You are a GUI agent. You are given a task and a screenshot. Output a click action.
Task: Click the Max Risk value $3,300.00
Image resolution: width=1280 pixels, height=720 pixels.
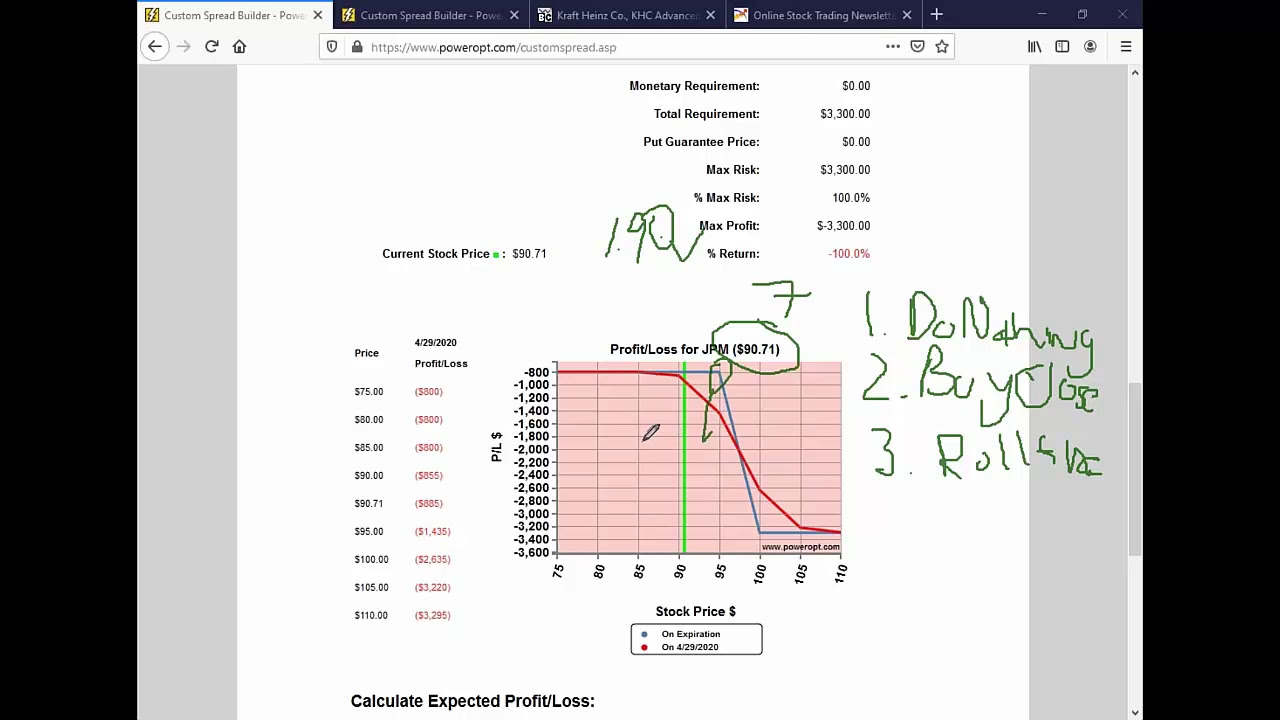[845, 170]
